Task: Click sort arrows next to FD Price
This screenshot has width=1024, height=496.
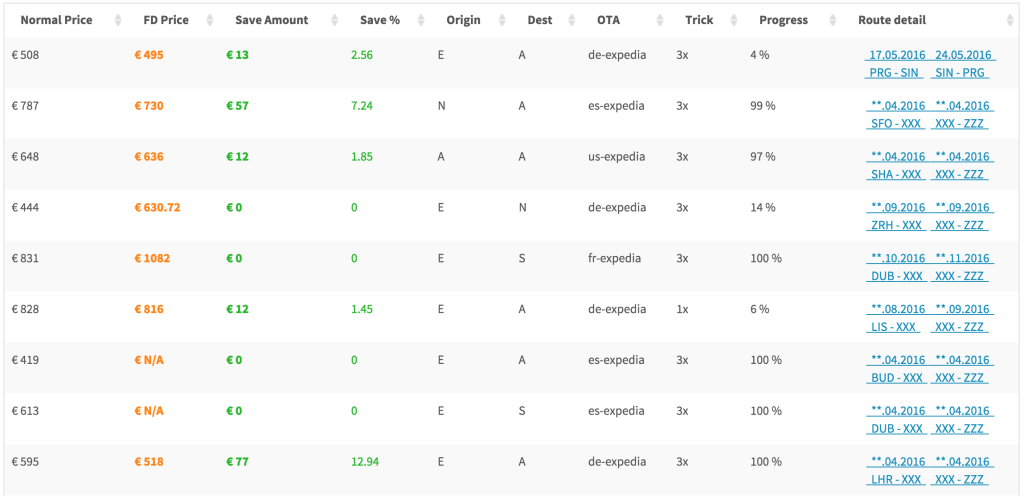Action: (210, 21)
